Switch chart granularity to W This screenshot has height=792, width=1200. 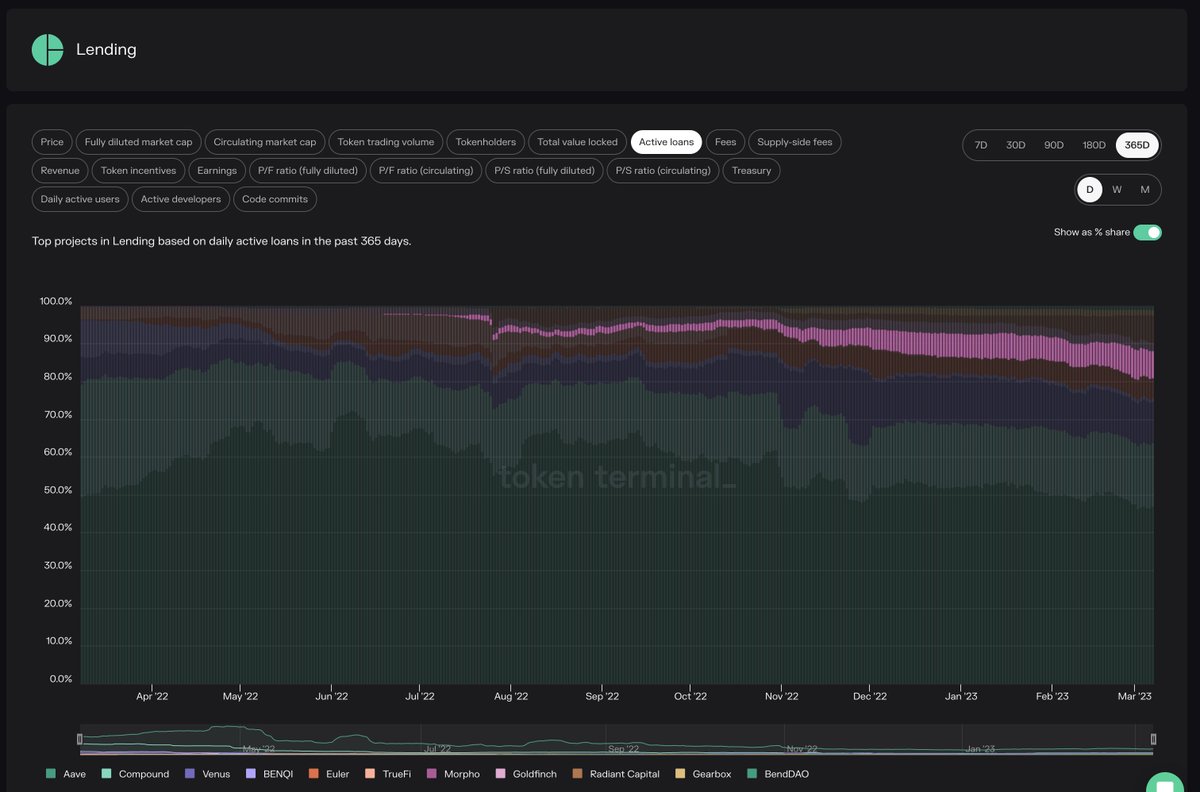pos(1116,188)
